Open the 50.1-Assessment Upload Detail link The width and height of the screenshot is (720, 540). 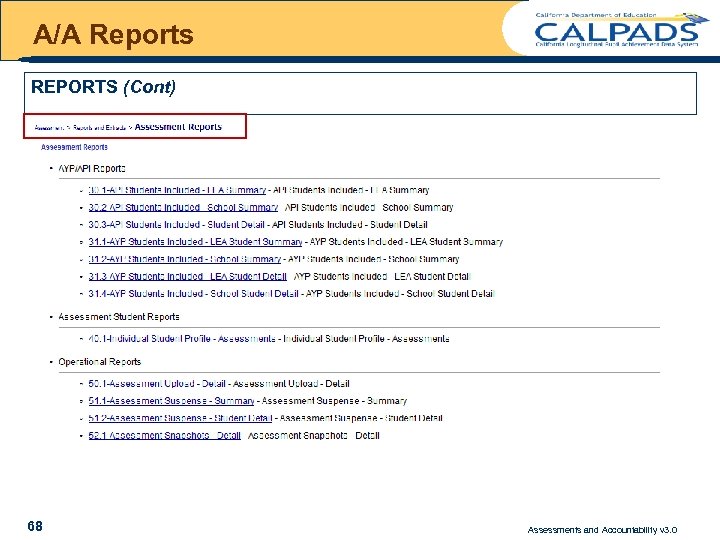click(x=157, y=383)
